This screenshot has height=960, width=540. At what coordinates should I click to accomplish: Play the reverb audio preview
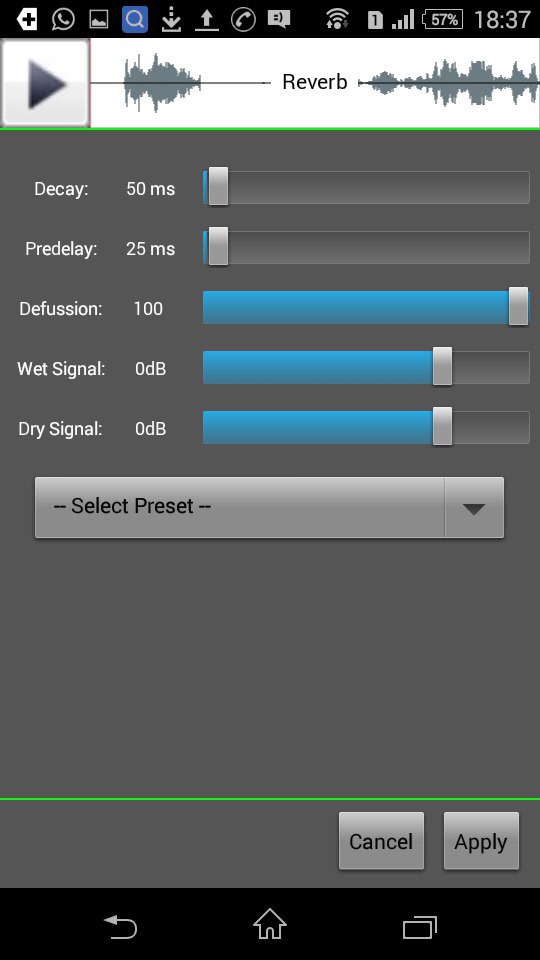click(45, 83)
